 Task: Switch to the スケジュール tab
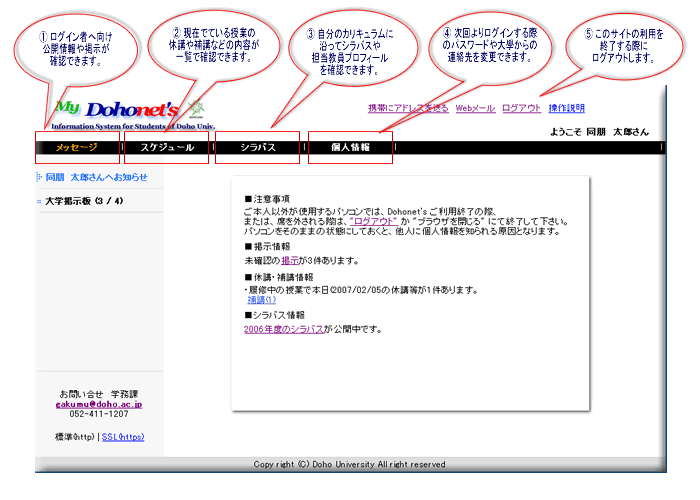coord(167,148)
